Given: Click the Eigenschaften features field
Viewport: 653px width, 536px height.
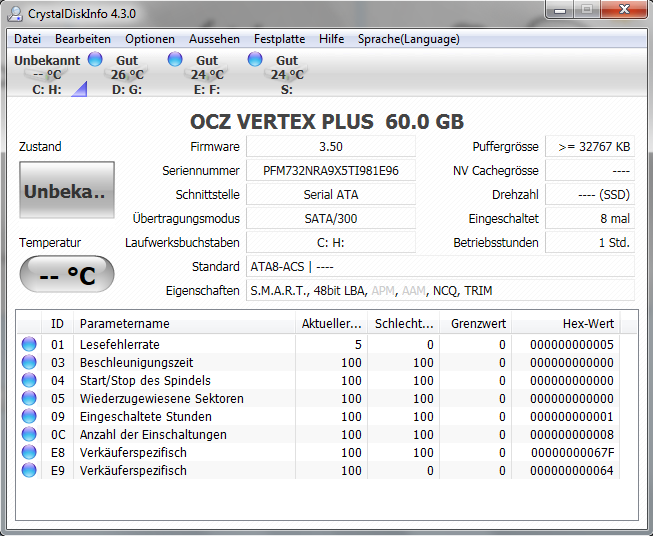Looking at the screenshot, I should tap(440, 291).
